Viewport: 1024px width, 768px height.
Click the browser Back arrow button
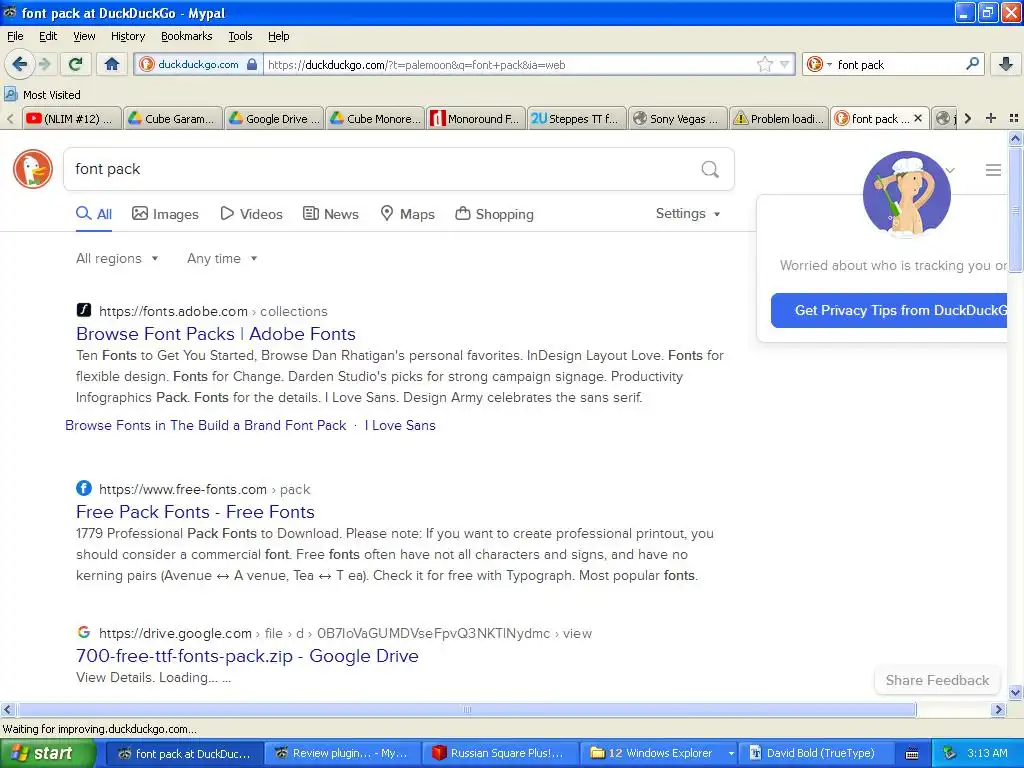click(x=19, y=64)
